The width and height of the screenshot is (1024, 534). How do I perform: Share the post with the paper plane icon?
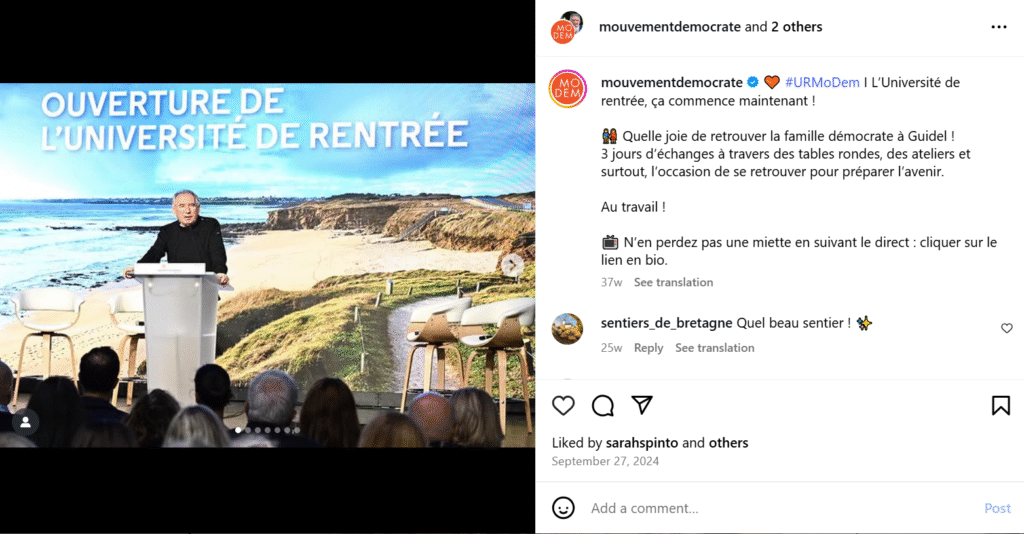pos(642,405)
